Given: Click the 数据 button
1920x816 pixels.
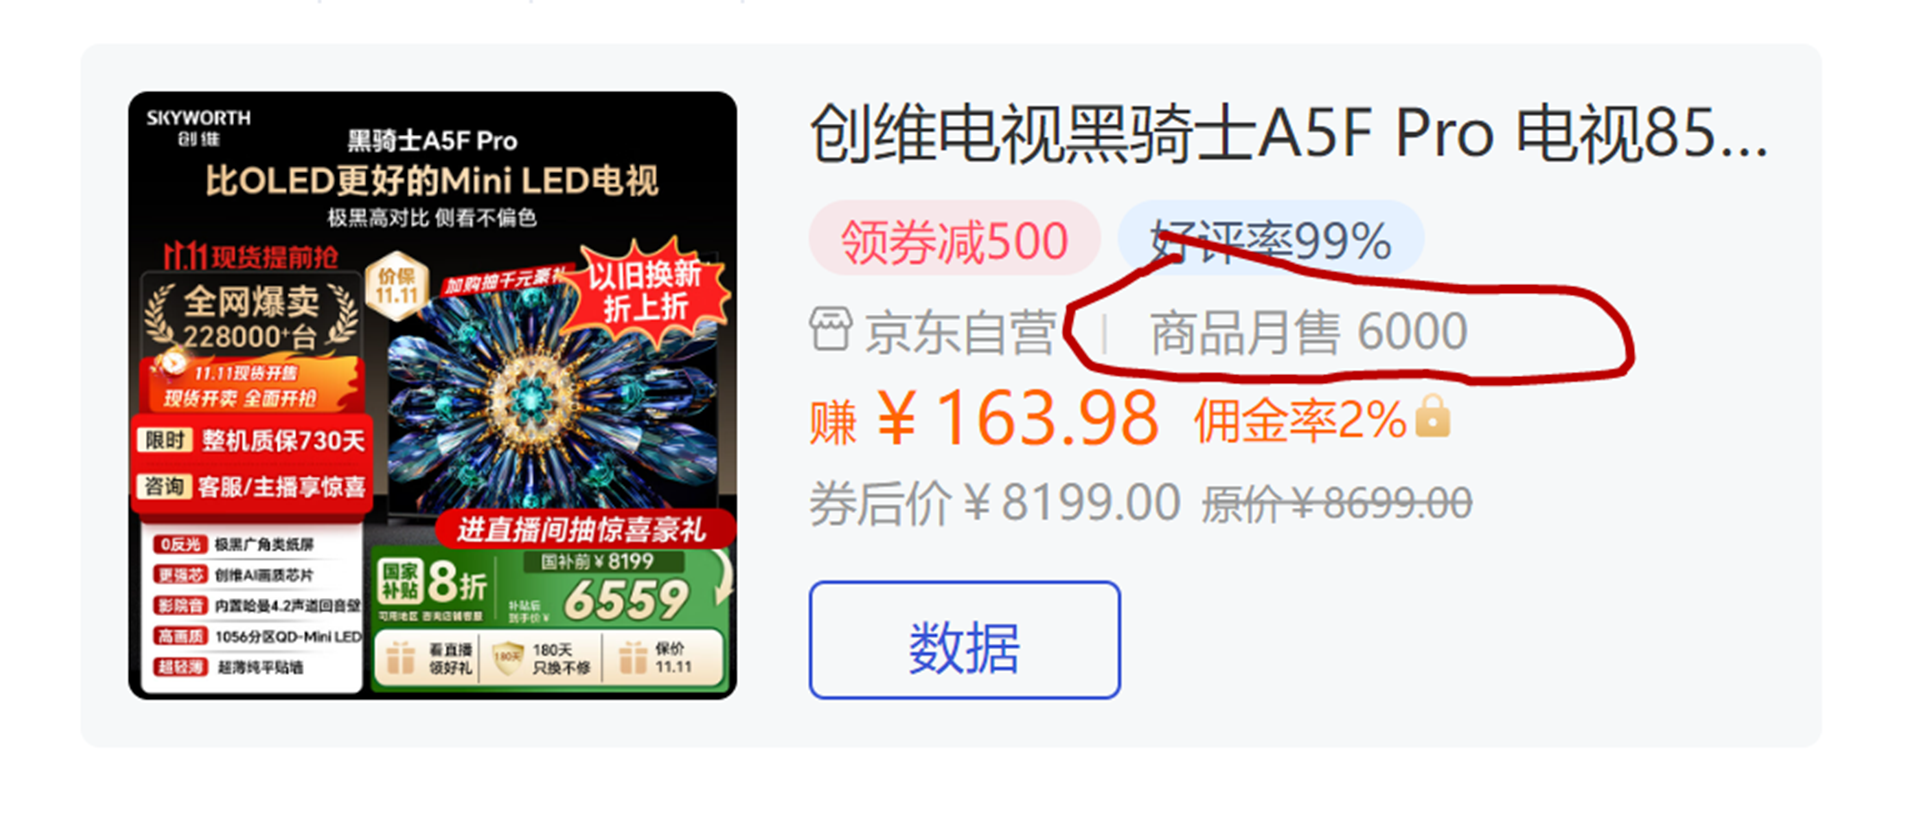Looking at the screenshot, I should [x=964, y=640].
